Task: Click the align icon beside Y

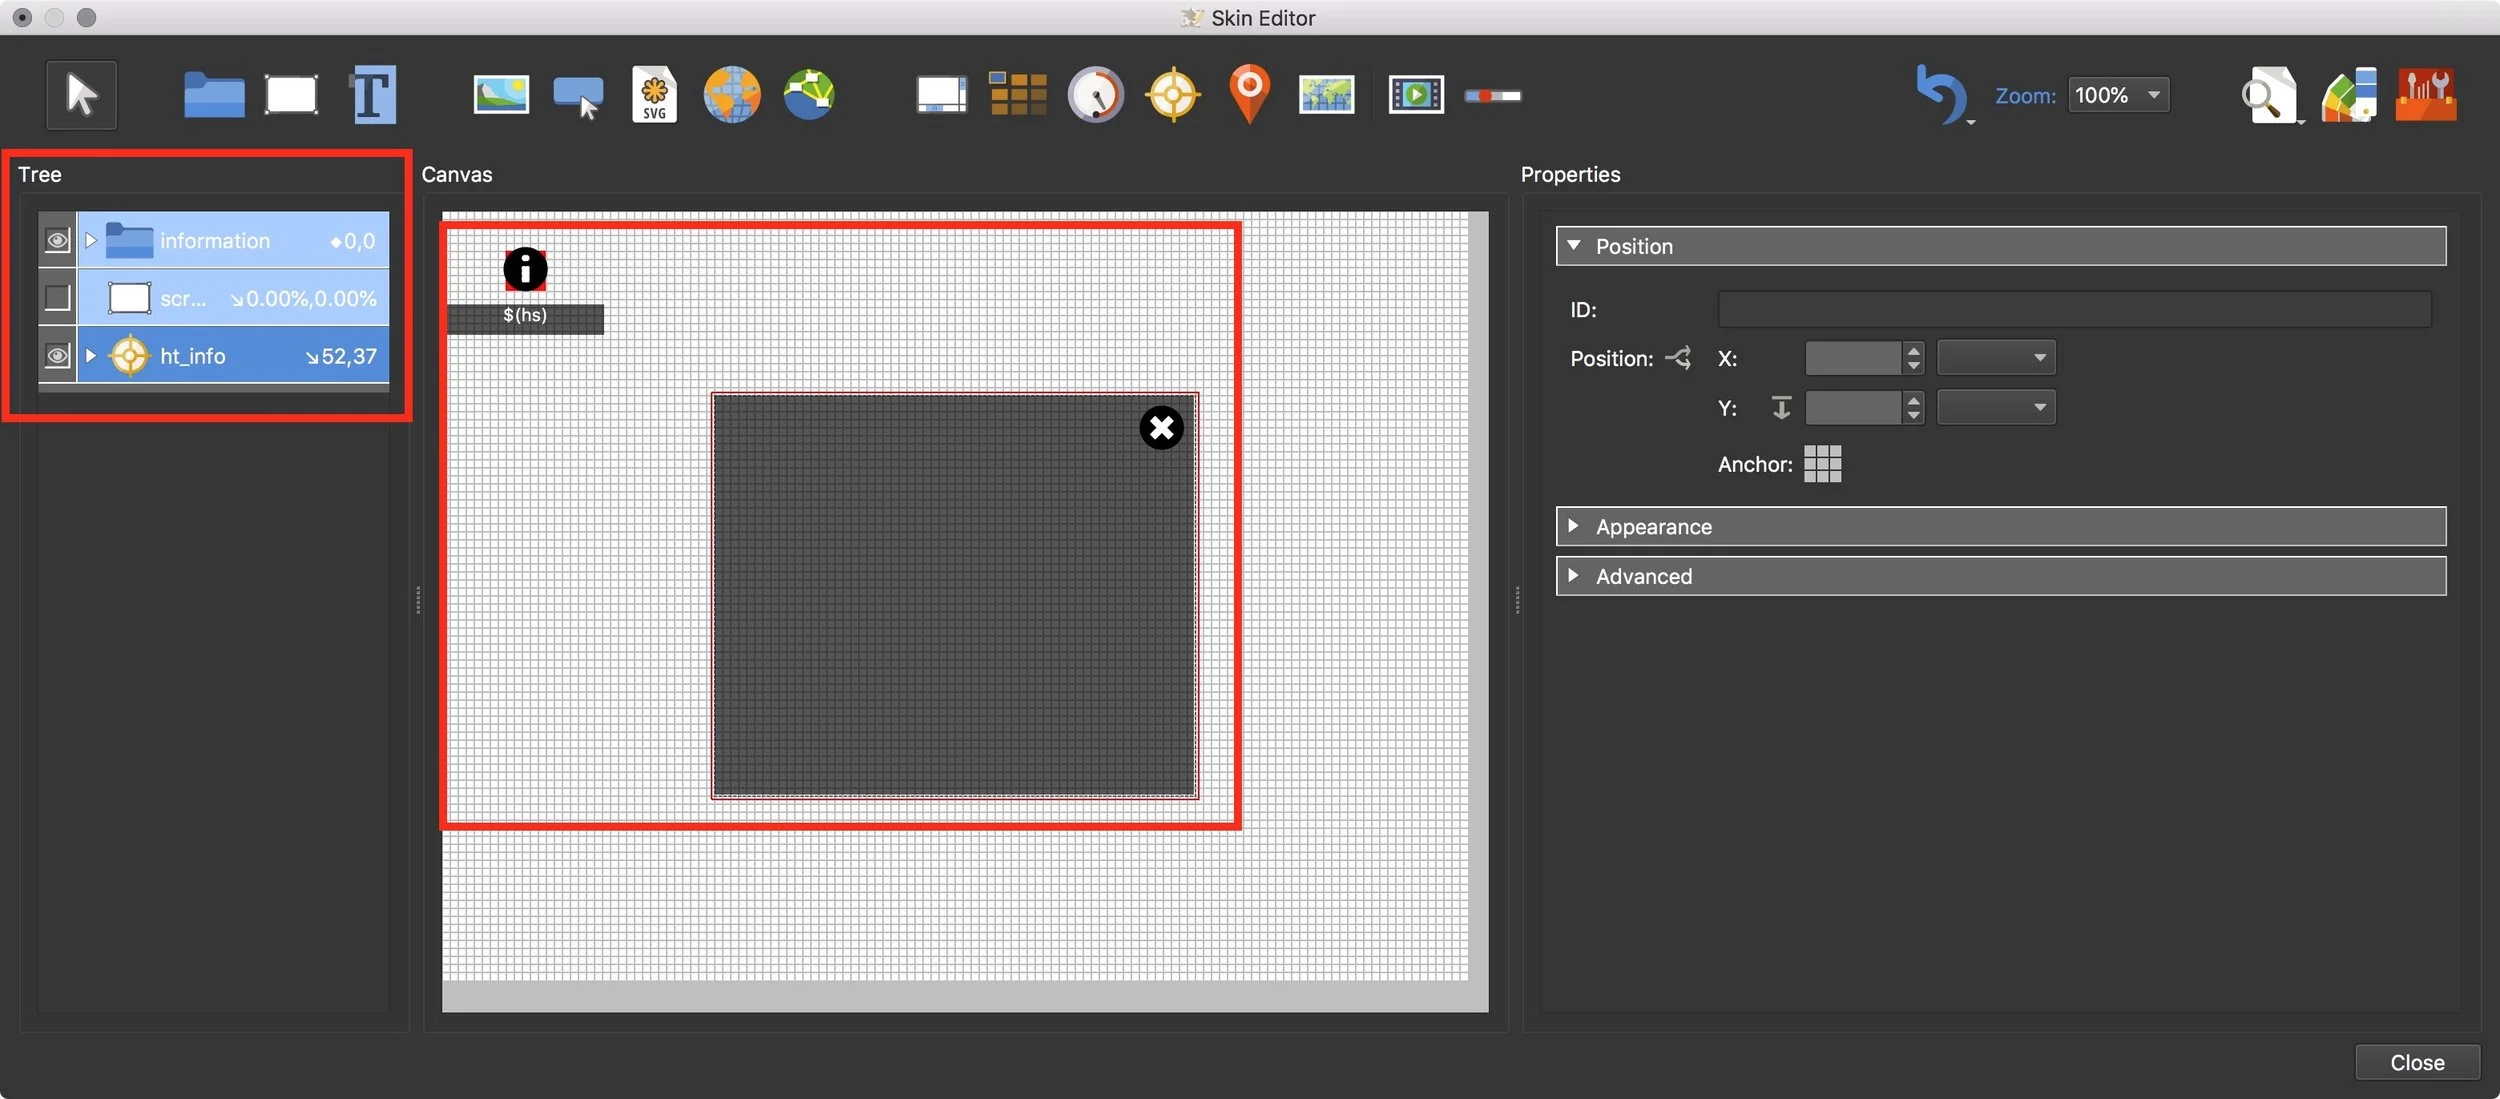Action: click(x=1781, y=408)
